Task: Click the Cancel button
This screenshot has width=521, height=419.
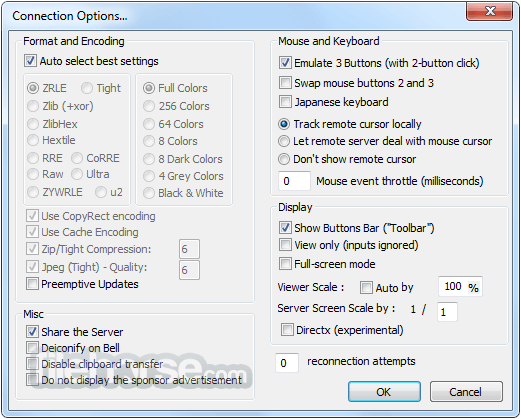Action: pyautogui.click(x=466, y=392)
